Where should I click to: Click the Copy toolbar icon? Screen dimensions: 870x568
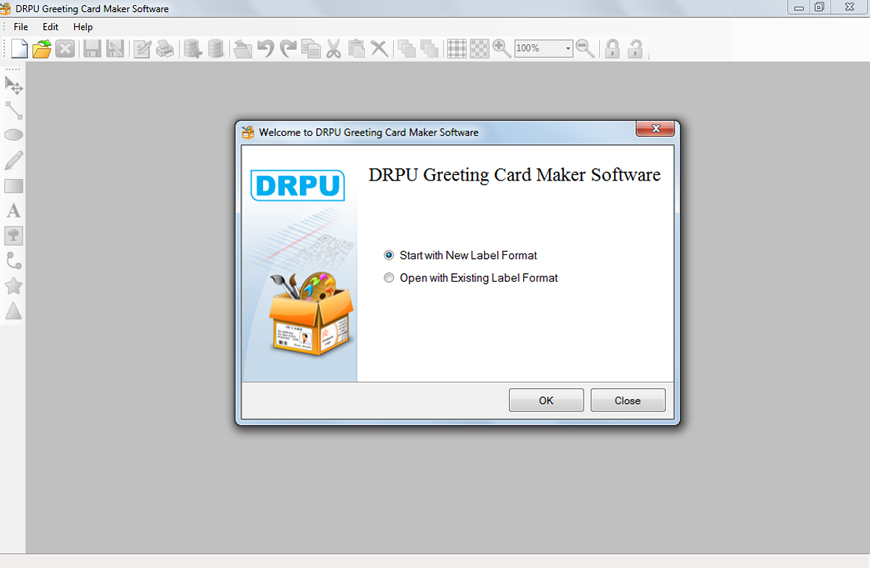(311, 49)
